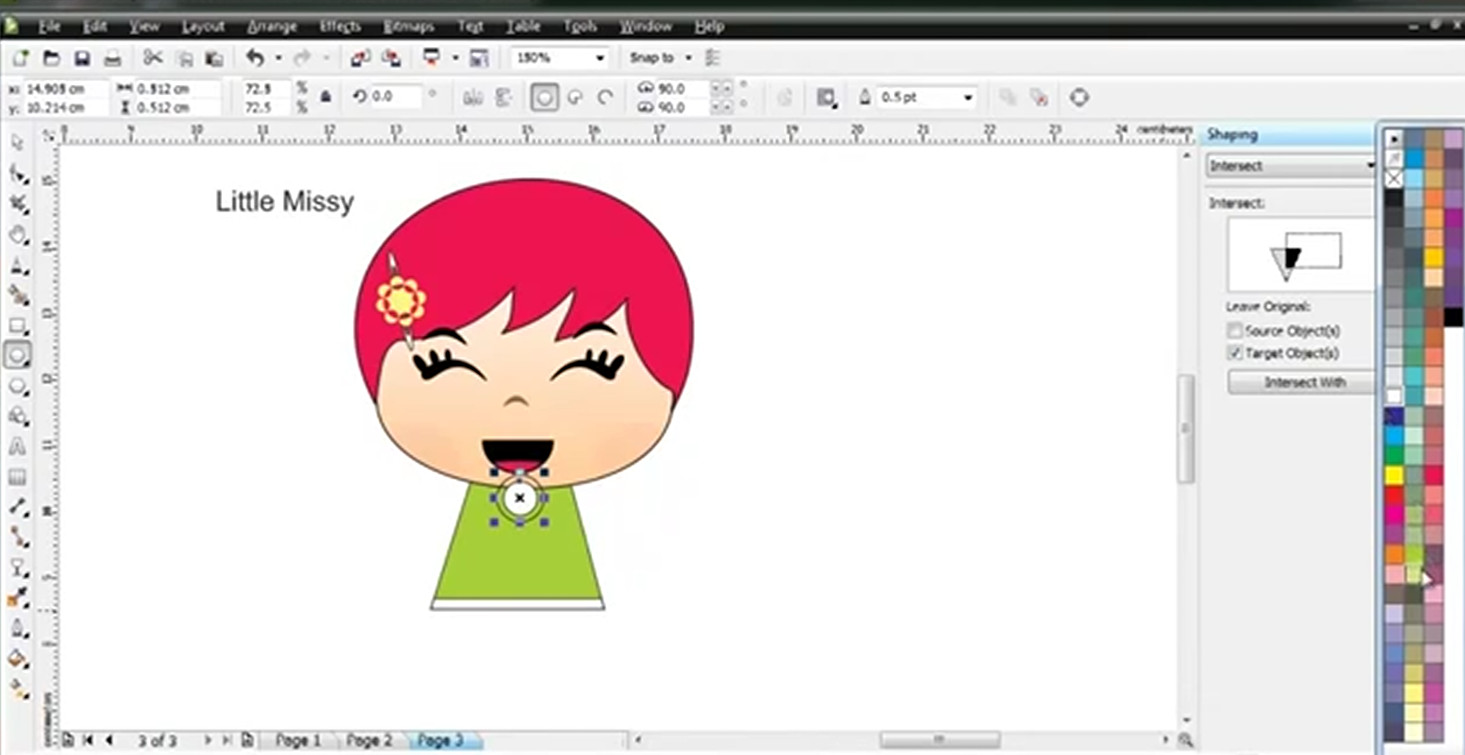Open the Bitmaps menu
The height and width of the screenshot is (755, 1465).
tap(408, 26)
